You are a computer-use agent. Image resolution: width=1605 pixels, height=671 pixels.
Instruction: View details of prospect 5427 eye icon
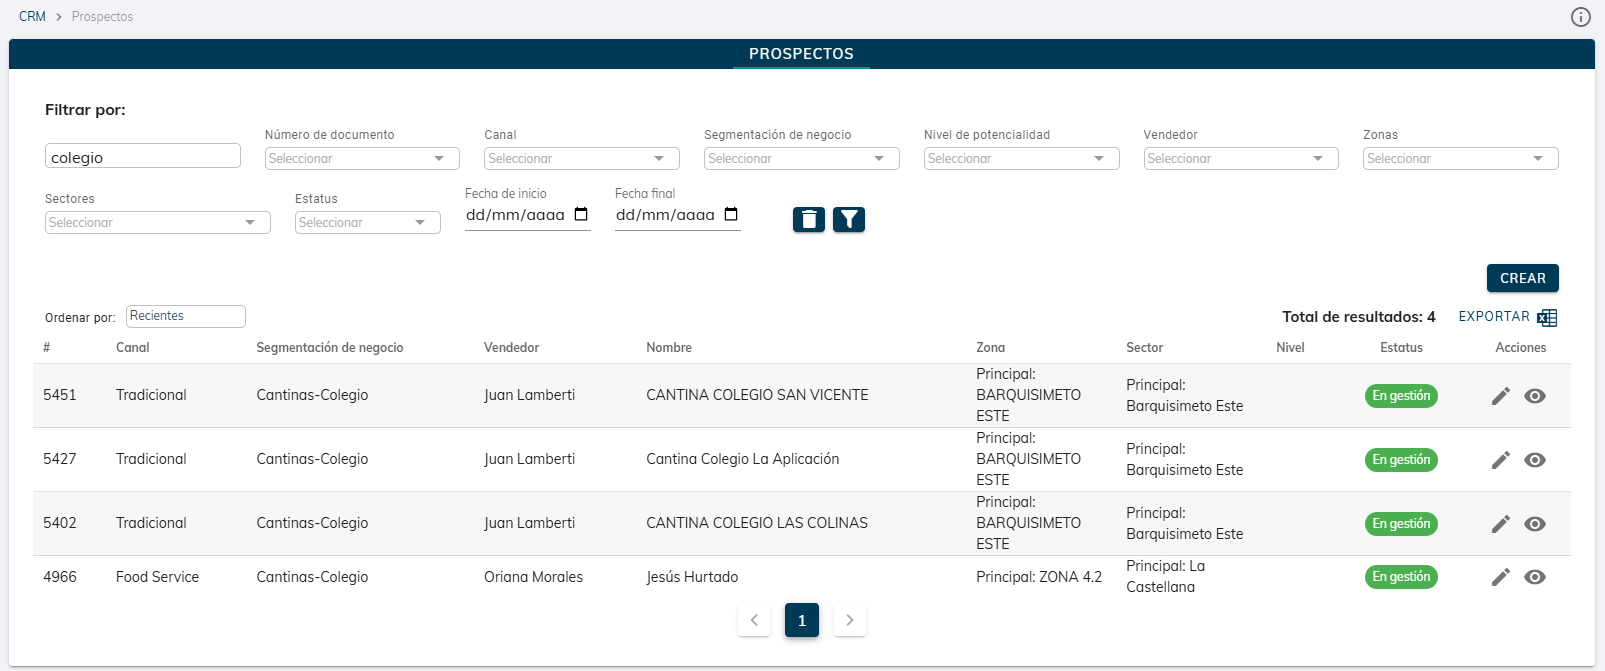[x=1534, y=460]
